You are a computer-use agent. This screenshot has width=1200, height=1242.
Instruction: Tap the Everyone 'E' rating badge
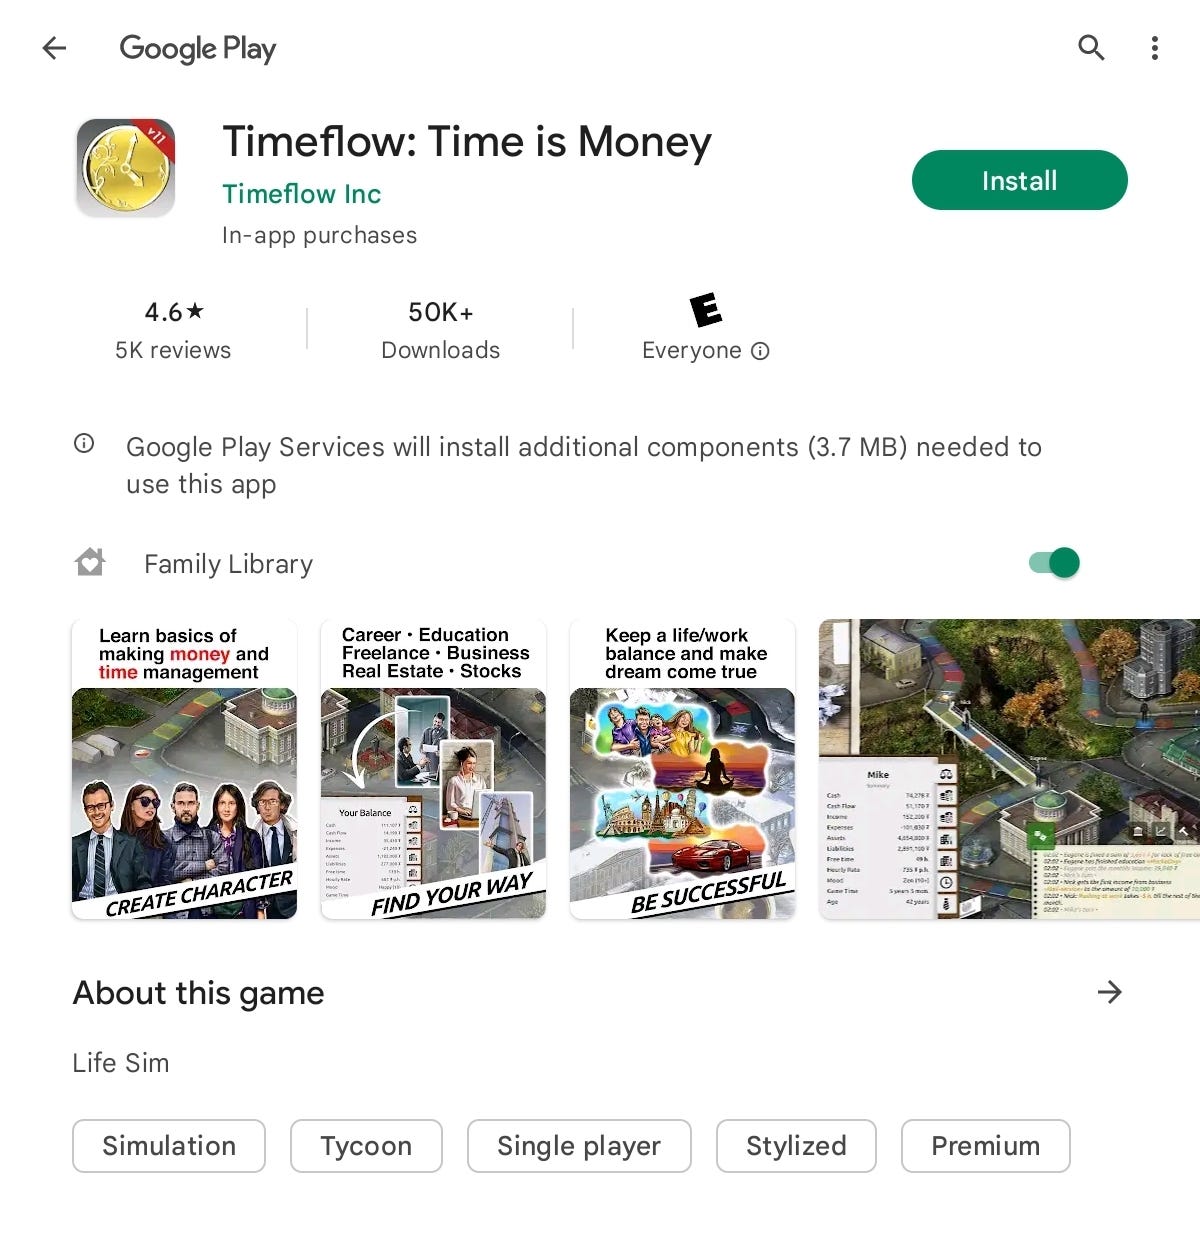(x=706, y=310)
